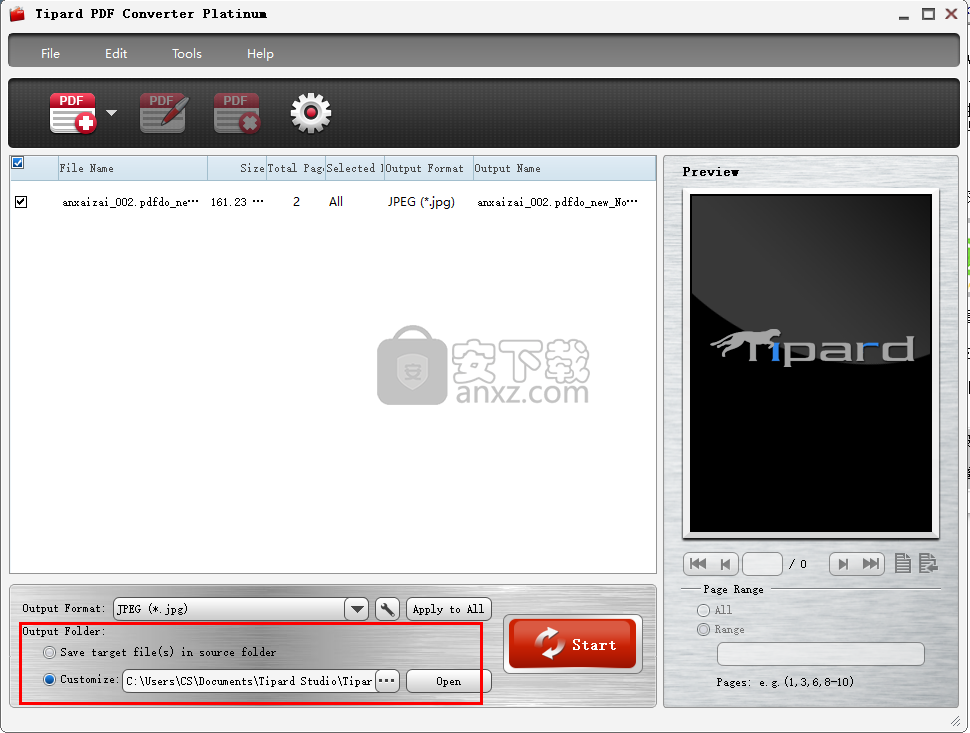
Task: Click the page range input field
Action: (820, 654)
